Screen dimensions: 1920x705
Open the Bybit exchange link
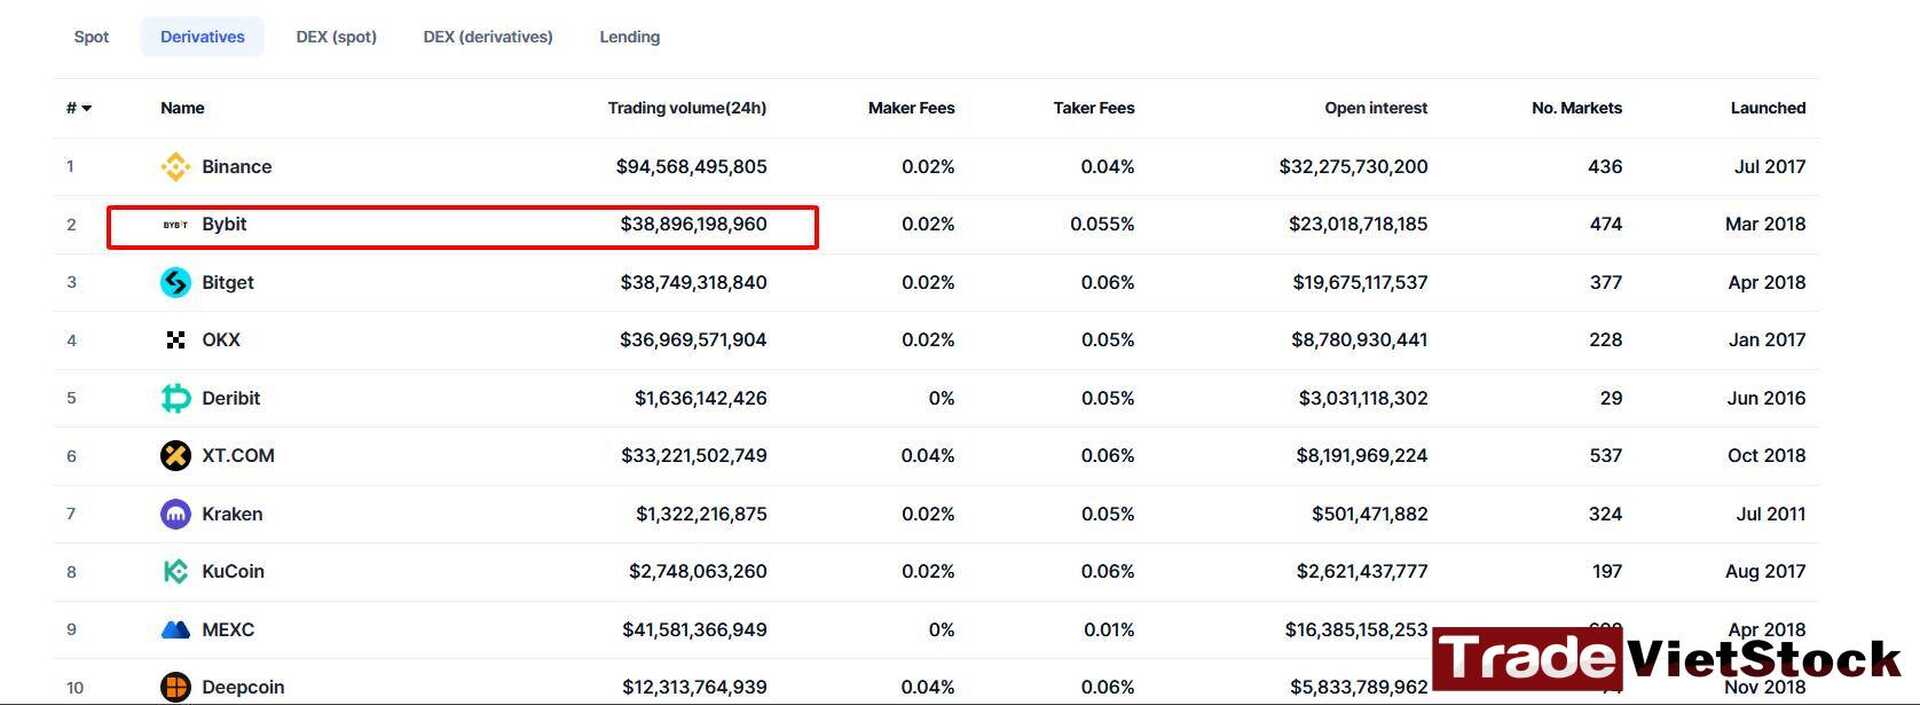[224, 224]
